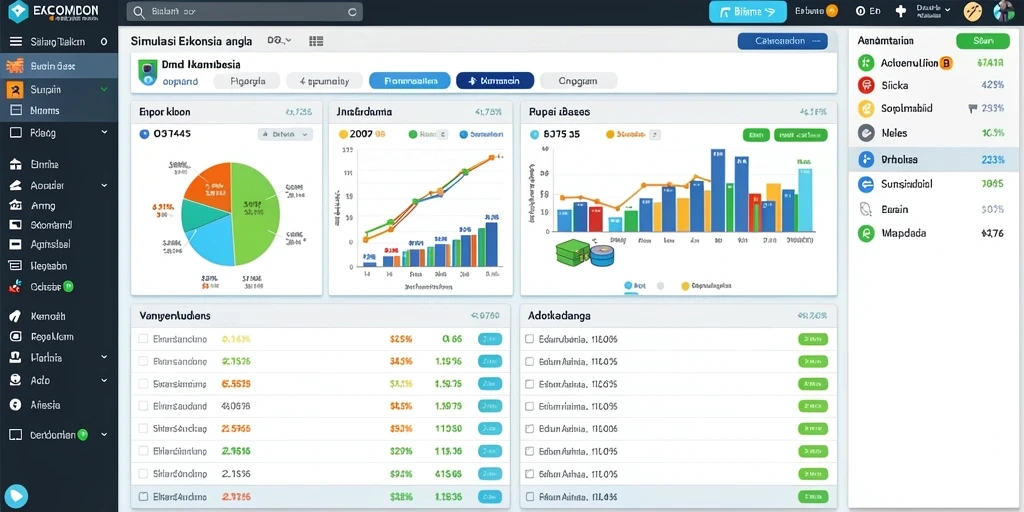Check the first box in Adotkadanga list

click(530, 339)
